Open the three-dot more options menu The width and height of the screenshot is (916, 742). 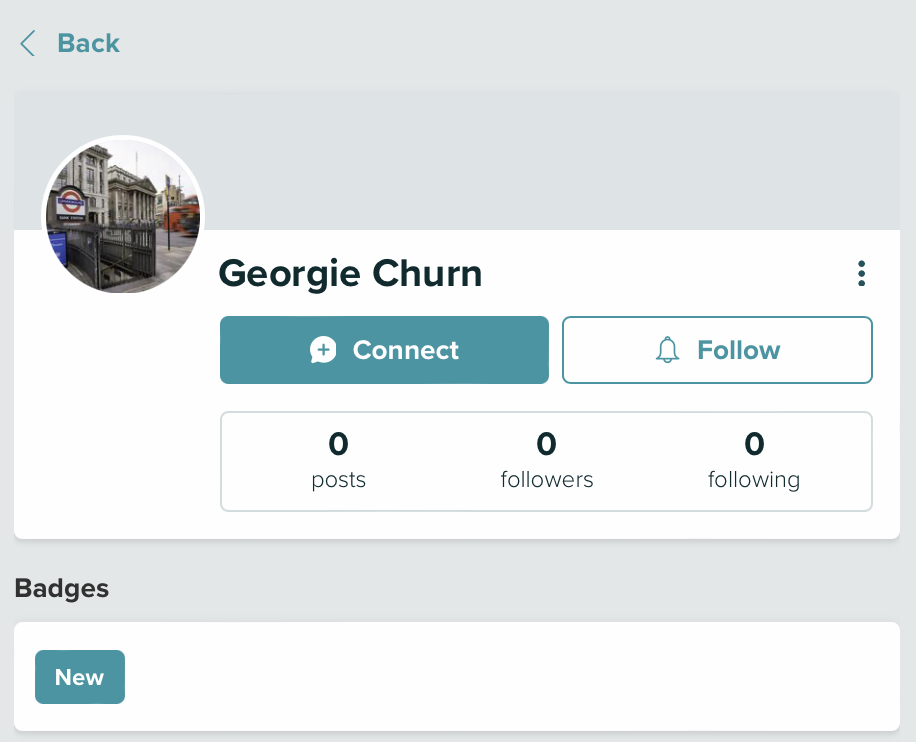[x=861, y=273]
